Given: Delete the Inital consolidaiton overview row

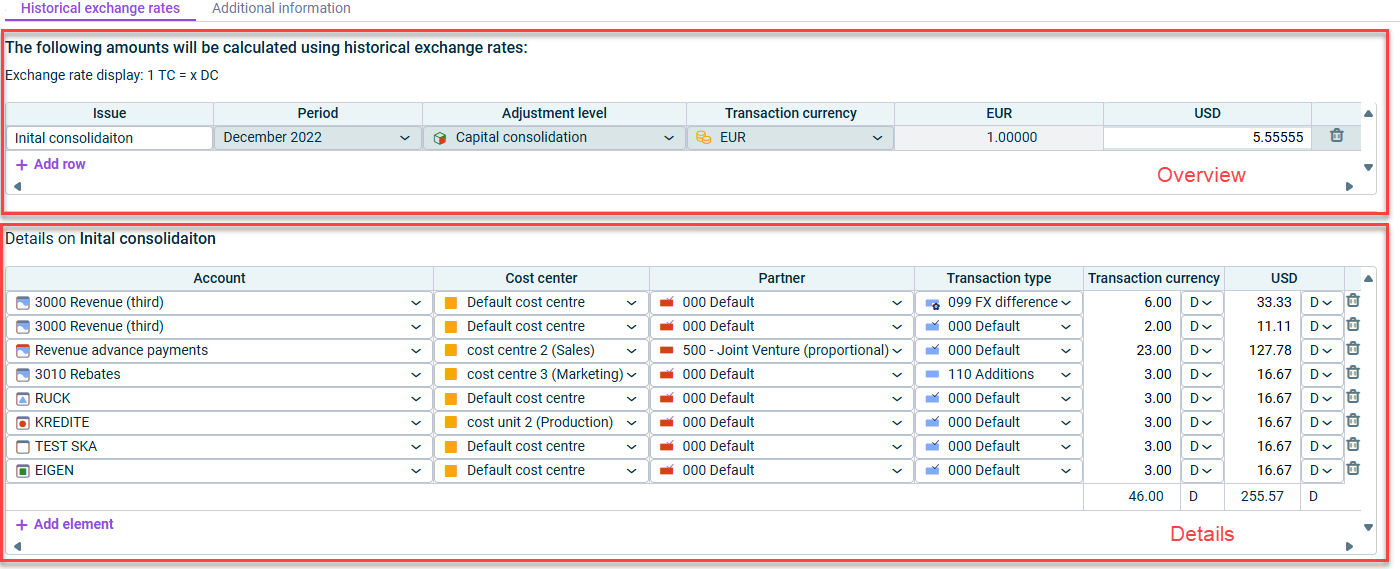Looking at the screenshot, I should click(1336, 136).
